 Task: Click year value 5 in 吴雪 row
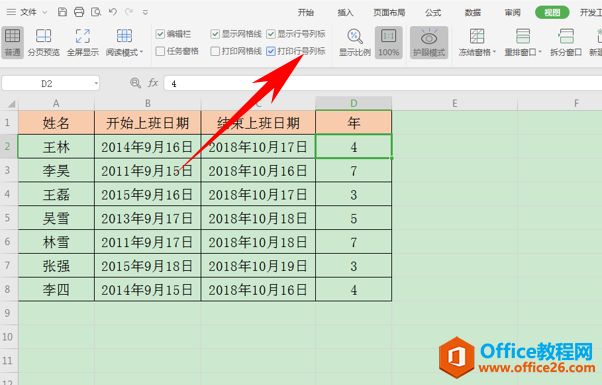[354, 218]
